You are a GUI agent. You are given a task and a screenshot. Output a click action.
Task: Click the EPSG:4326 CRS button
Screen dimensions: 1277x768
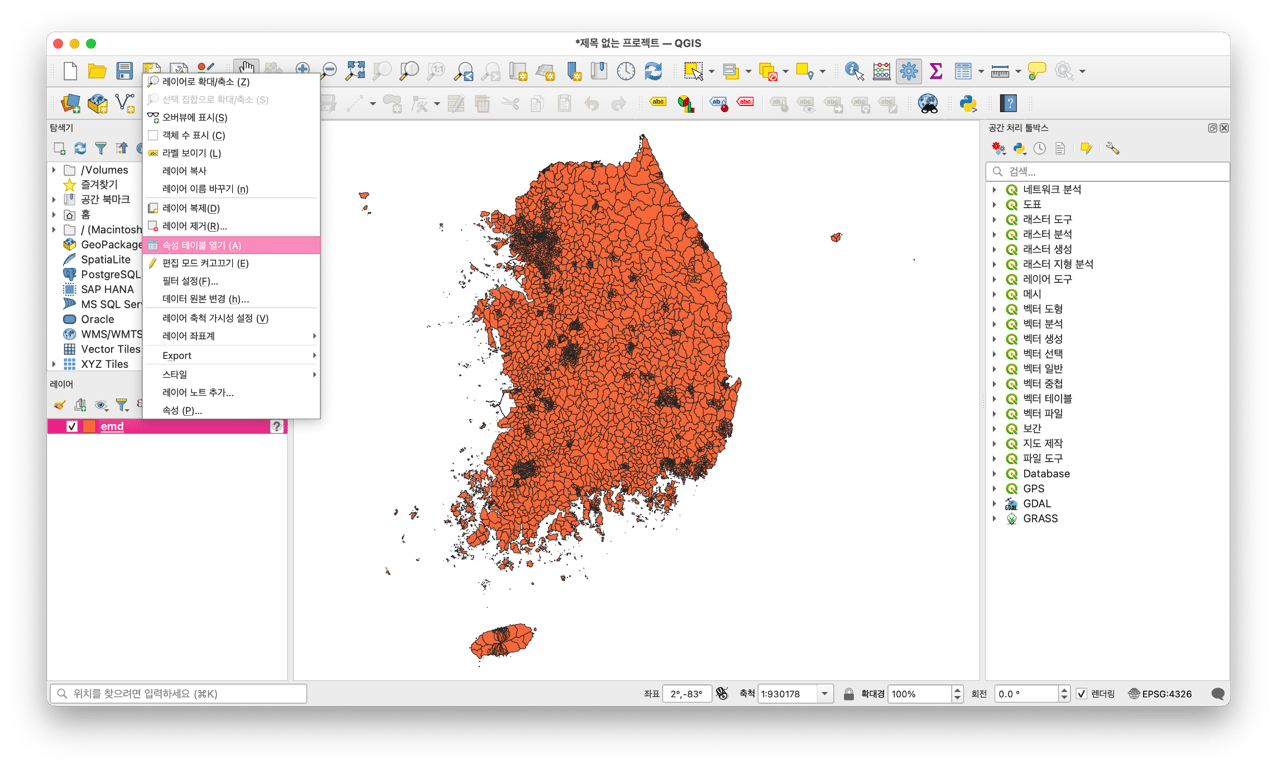[x=1160, y=694]
